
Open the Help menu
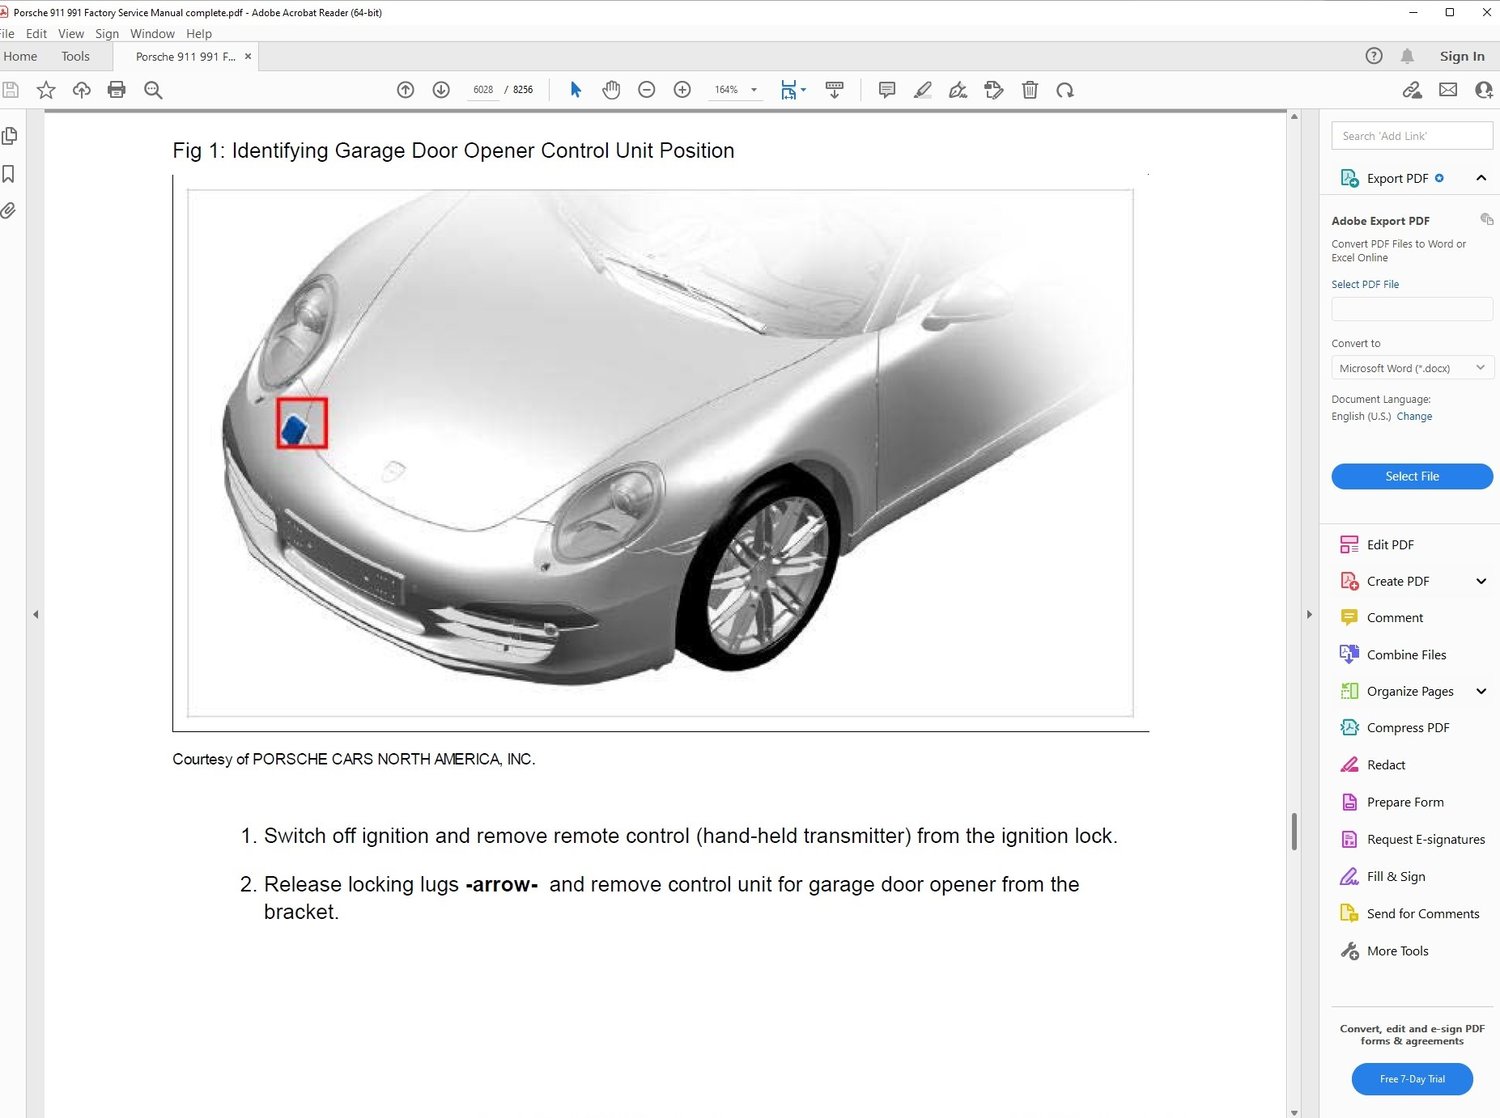199,34
